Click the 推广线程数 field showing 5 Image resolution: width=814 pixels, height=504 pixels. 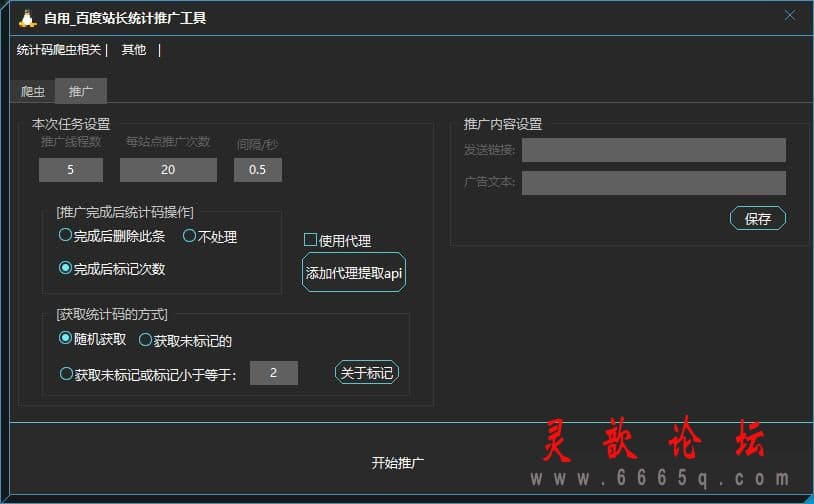pyautogui.click(x=71, y=170)
